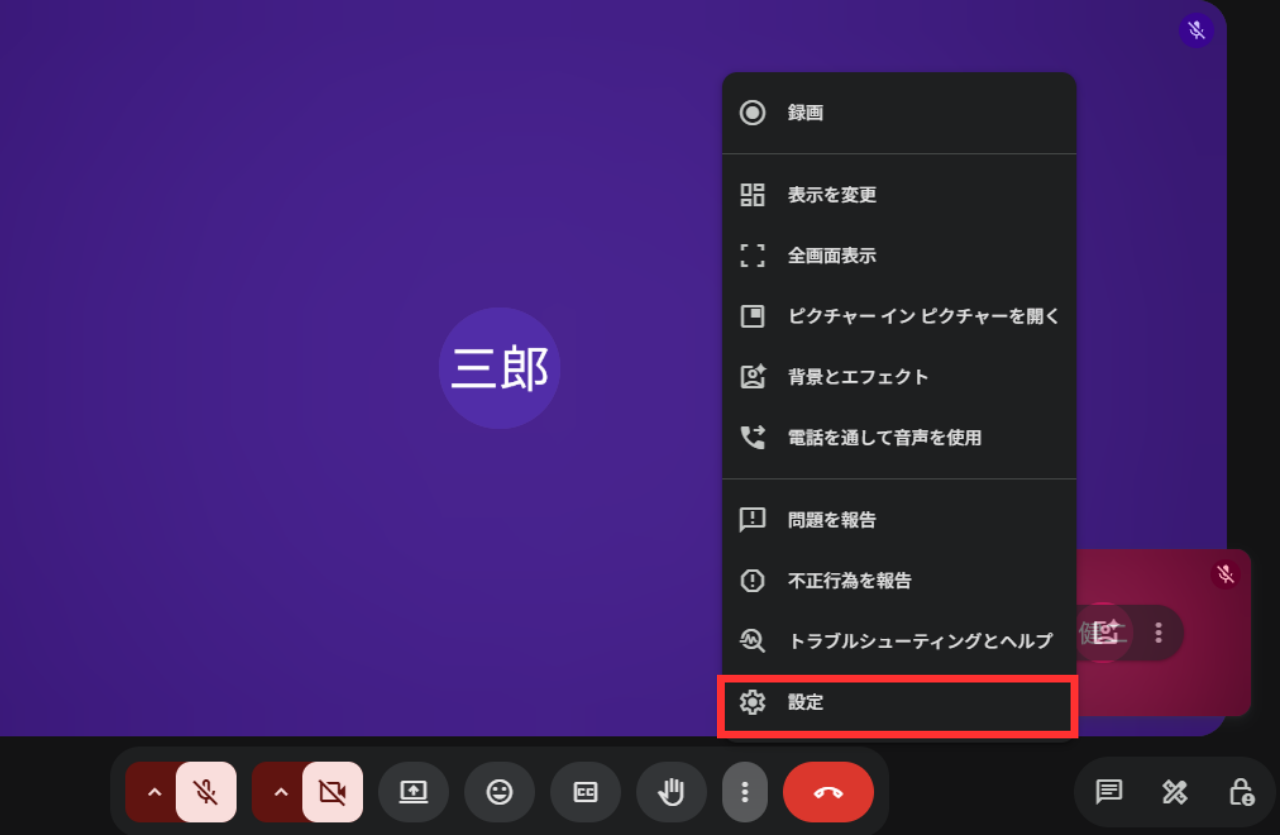Open 背景とエフェクト menu item

(x=899, y=377)
